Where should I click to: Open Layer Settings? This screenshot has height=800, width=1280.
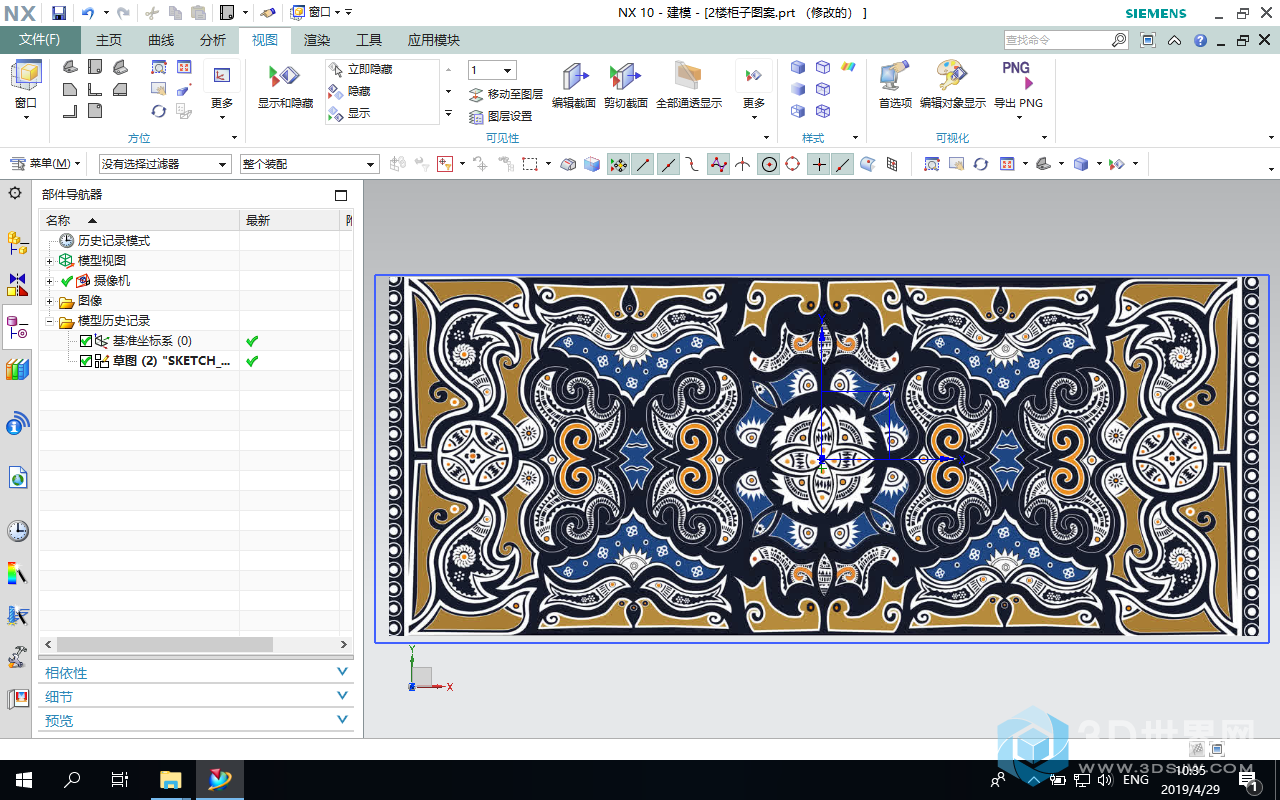[501, 116]
